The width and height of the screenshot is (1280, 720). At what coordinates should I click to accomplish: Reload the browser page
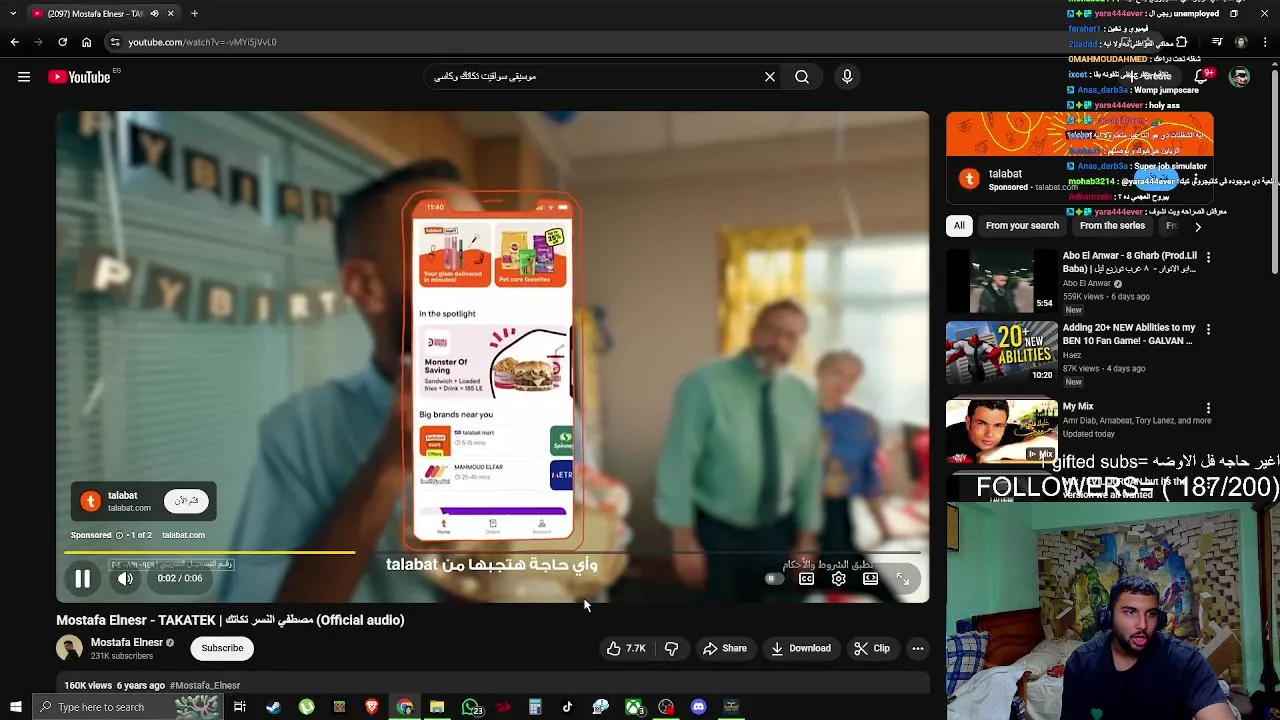click(x=62, y=42)
